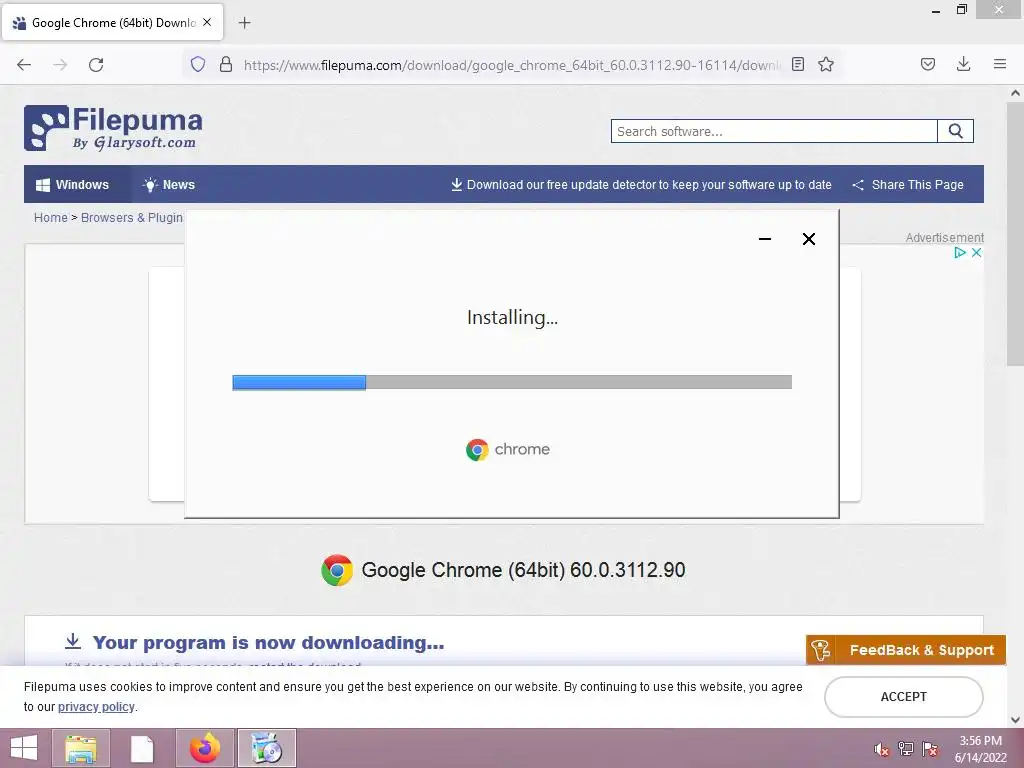Focus the Search software field

click(x=774, y=131)
